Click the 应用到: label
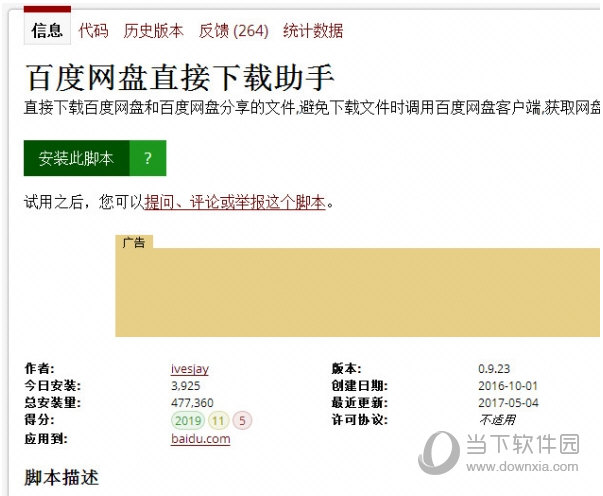The width and height of the screenshot is (603, 496). pyautogui.click(x=46, y=438)
